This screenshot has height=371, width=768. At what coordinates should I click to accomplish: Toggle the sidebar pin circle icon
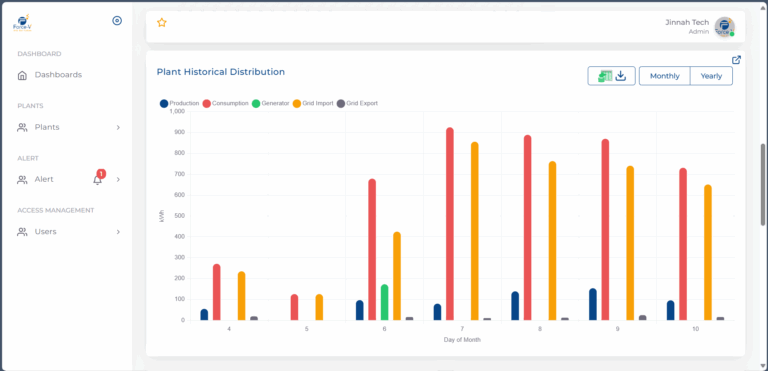click(117, 21)
